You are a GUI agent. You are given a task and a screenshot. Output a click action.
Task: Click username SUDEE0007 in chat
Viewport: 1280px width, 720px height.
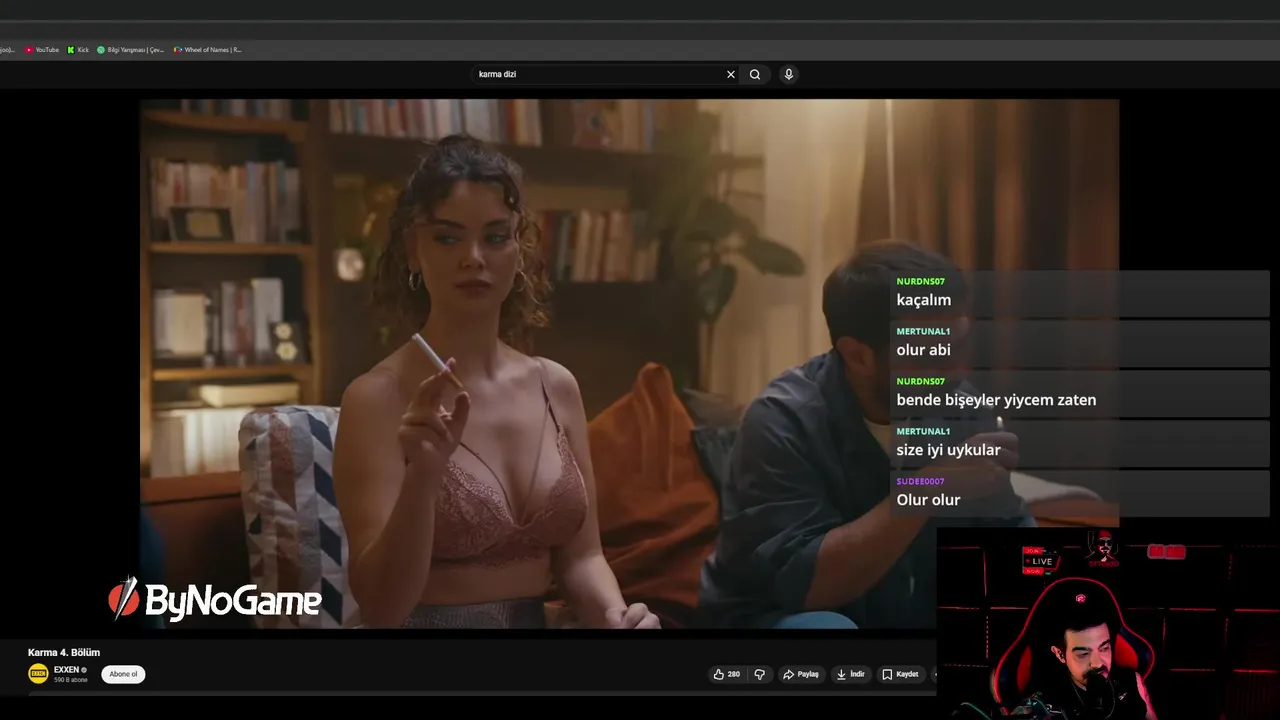(920, 481)
